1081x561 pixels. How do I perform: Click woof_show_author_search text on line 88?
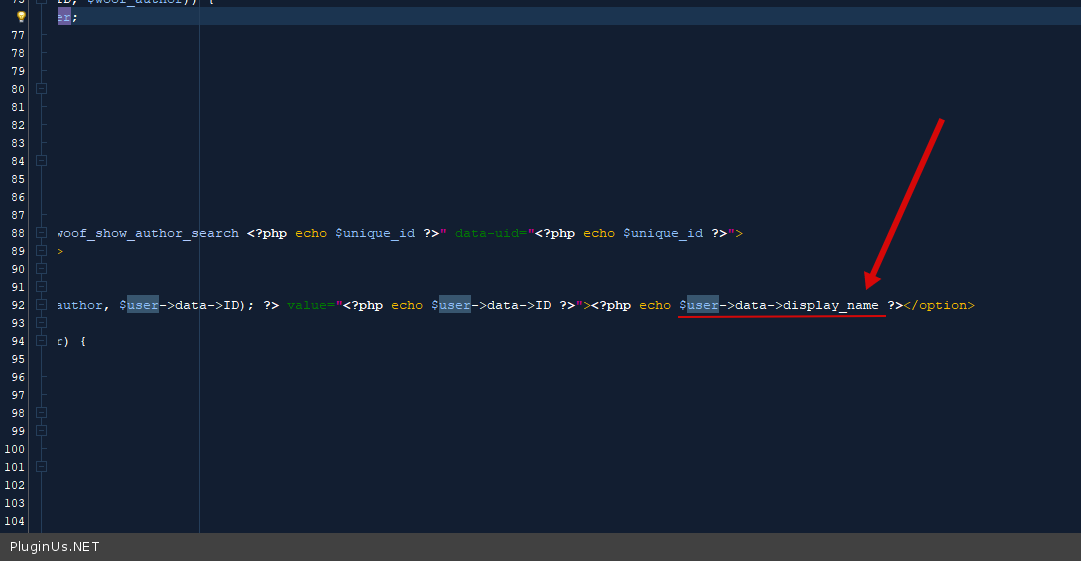pyautogui.click(x=148, y=233)
